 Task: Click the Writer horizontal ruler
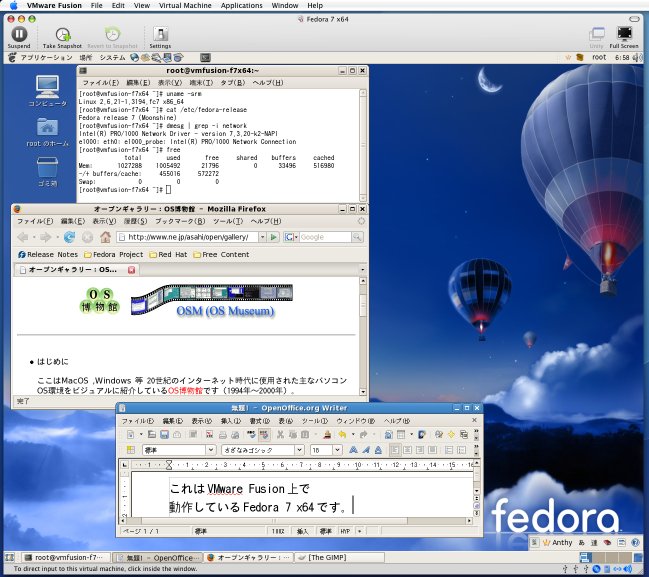(x=302, y=465)
